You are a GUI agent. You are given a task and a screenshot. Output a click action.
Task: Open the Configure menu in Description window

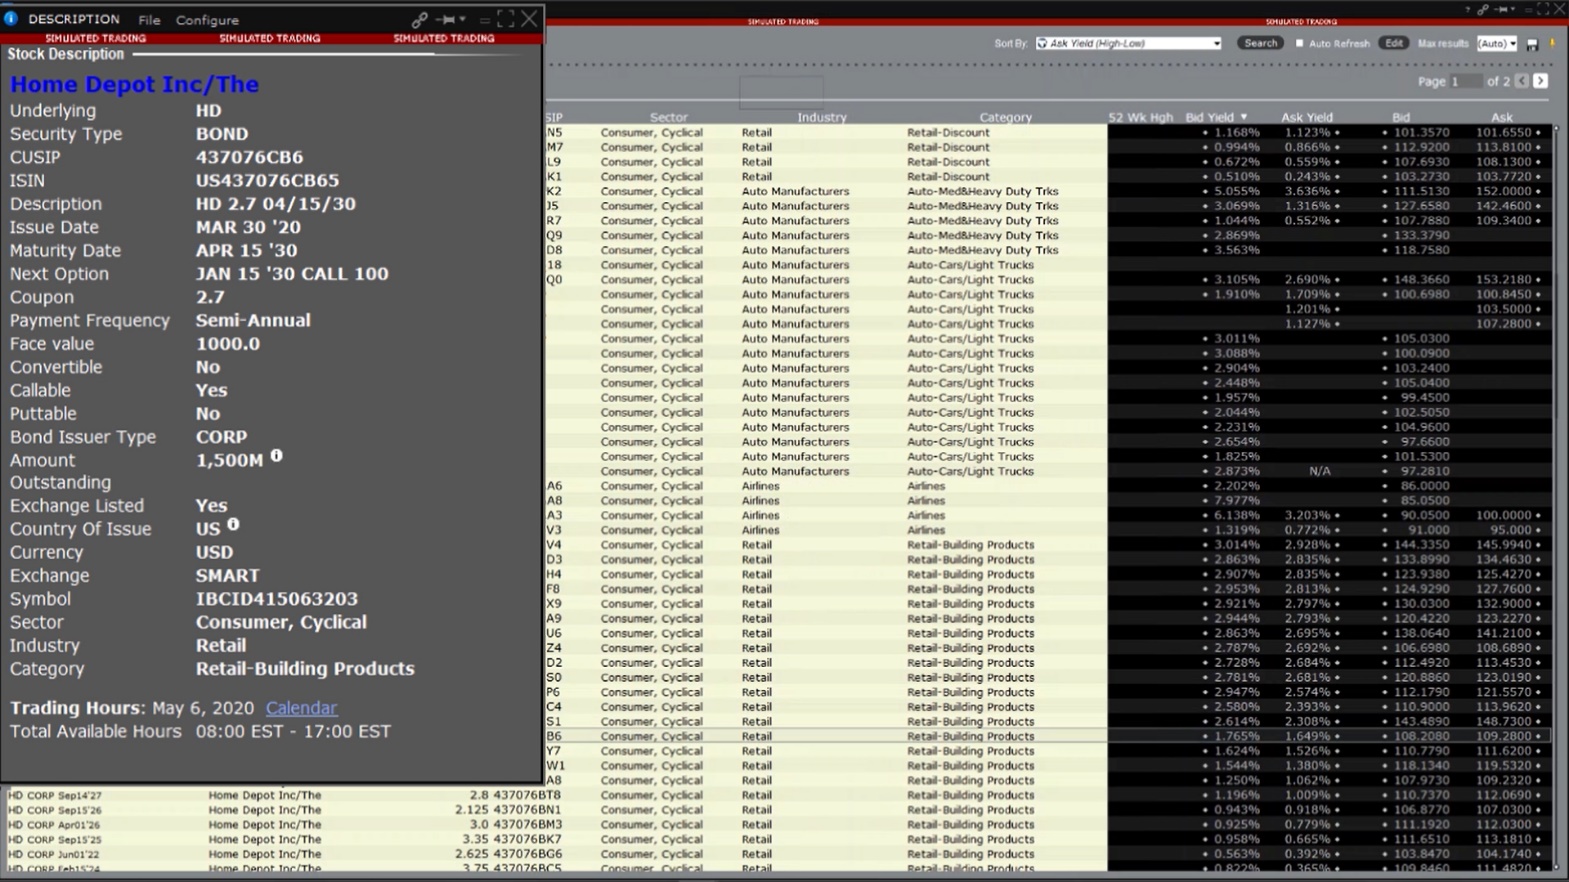[x=207, y=20]
